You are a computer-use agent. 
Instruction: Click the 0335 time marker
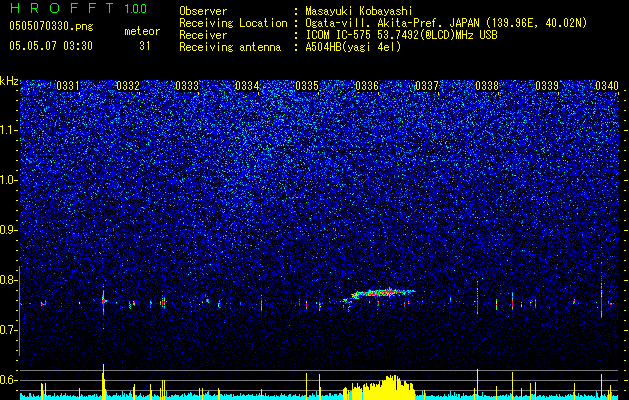[x=307, y=86]
